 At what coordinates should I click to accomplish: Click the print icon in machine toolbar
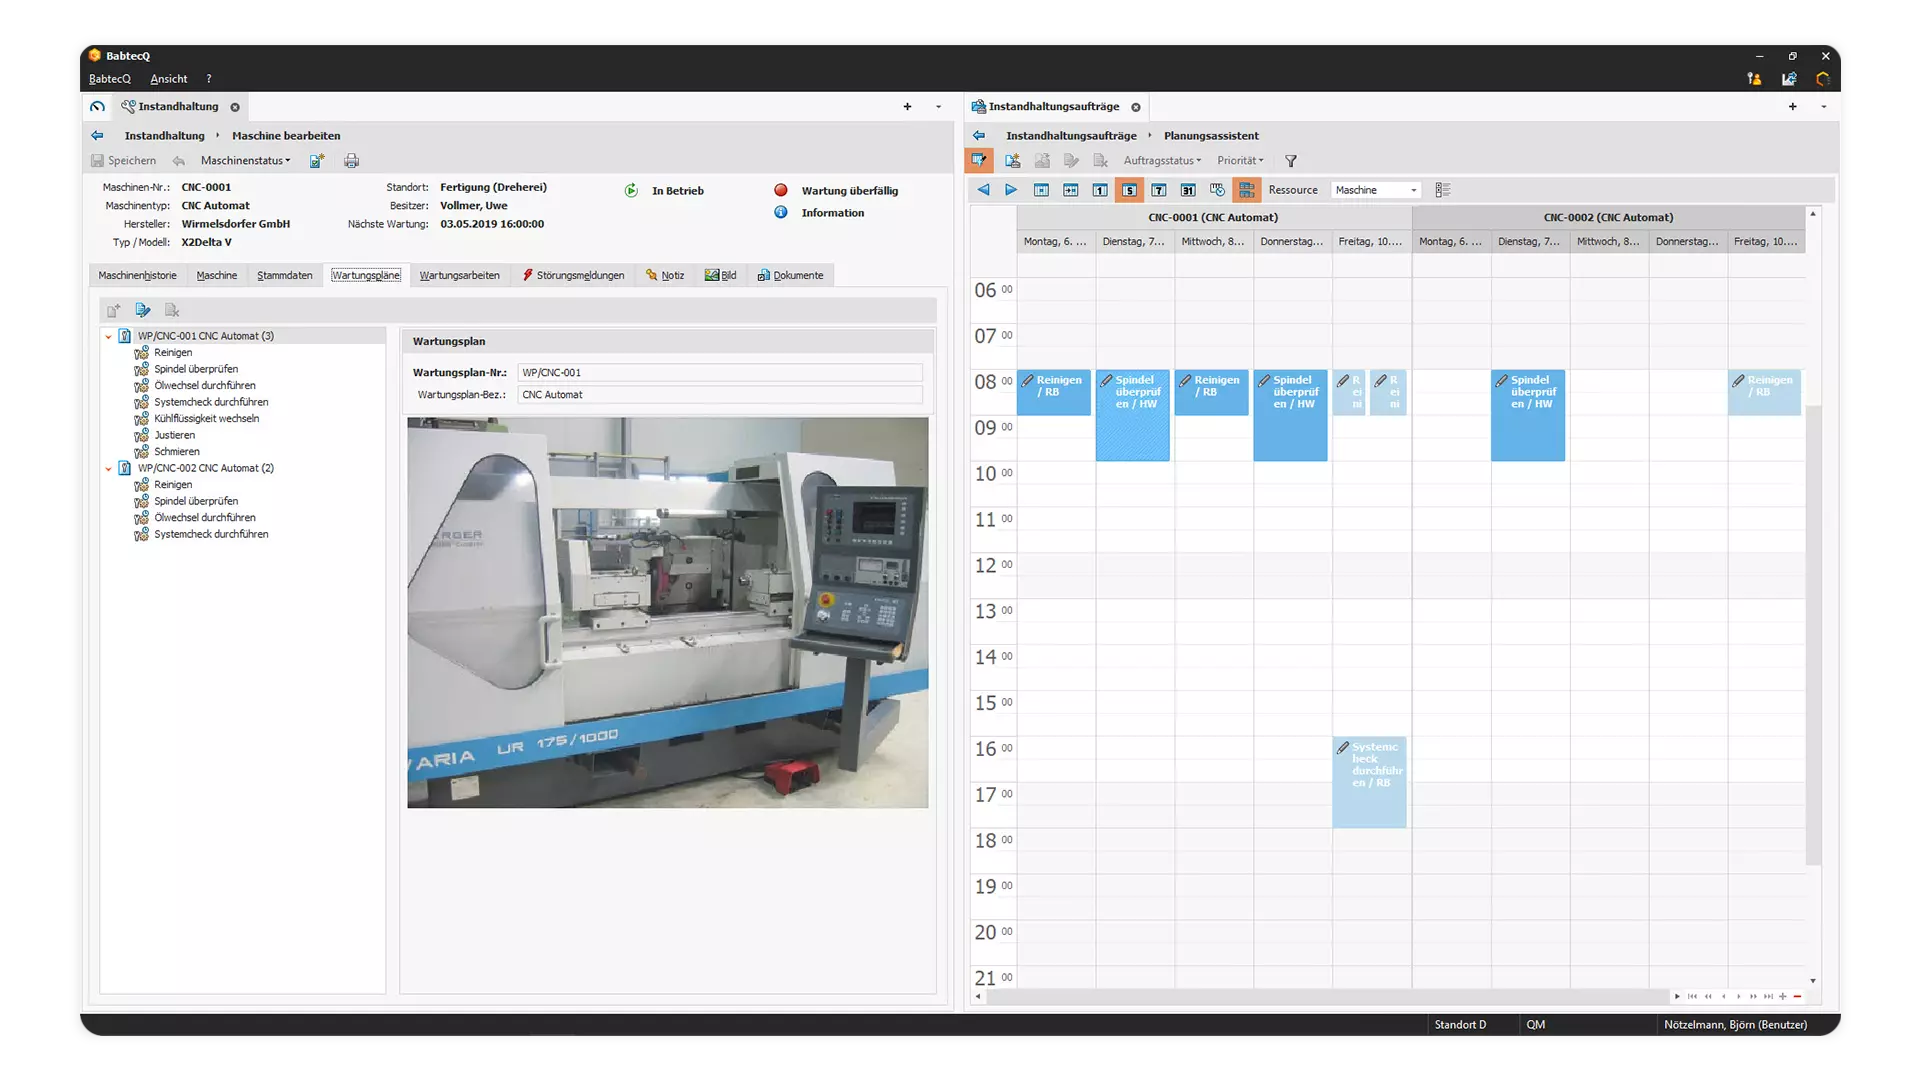tap(351, 160)
